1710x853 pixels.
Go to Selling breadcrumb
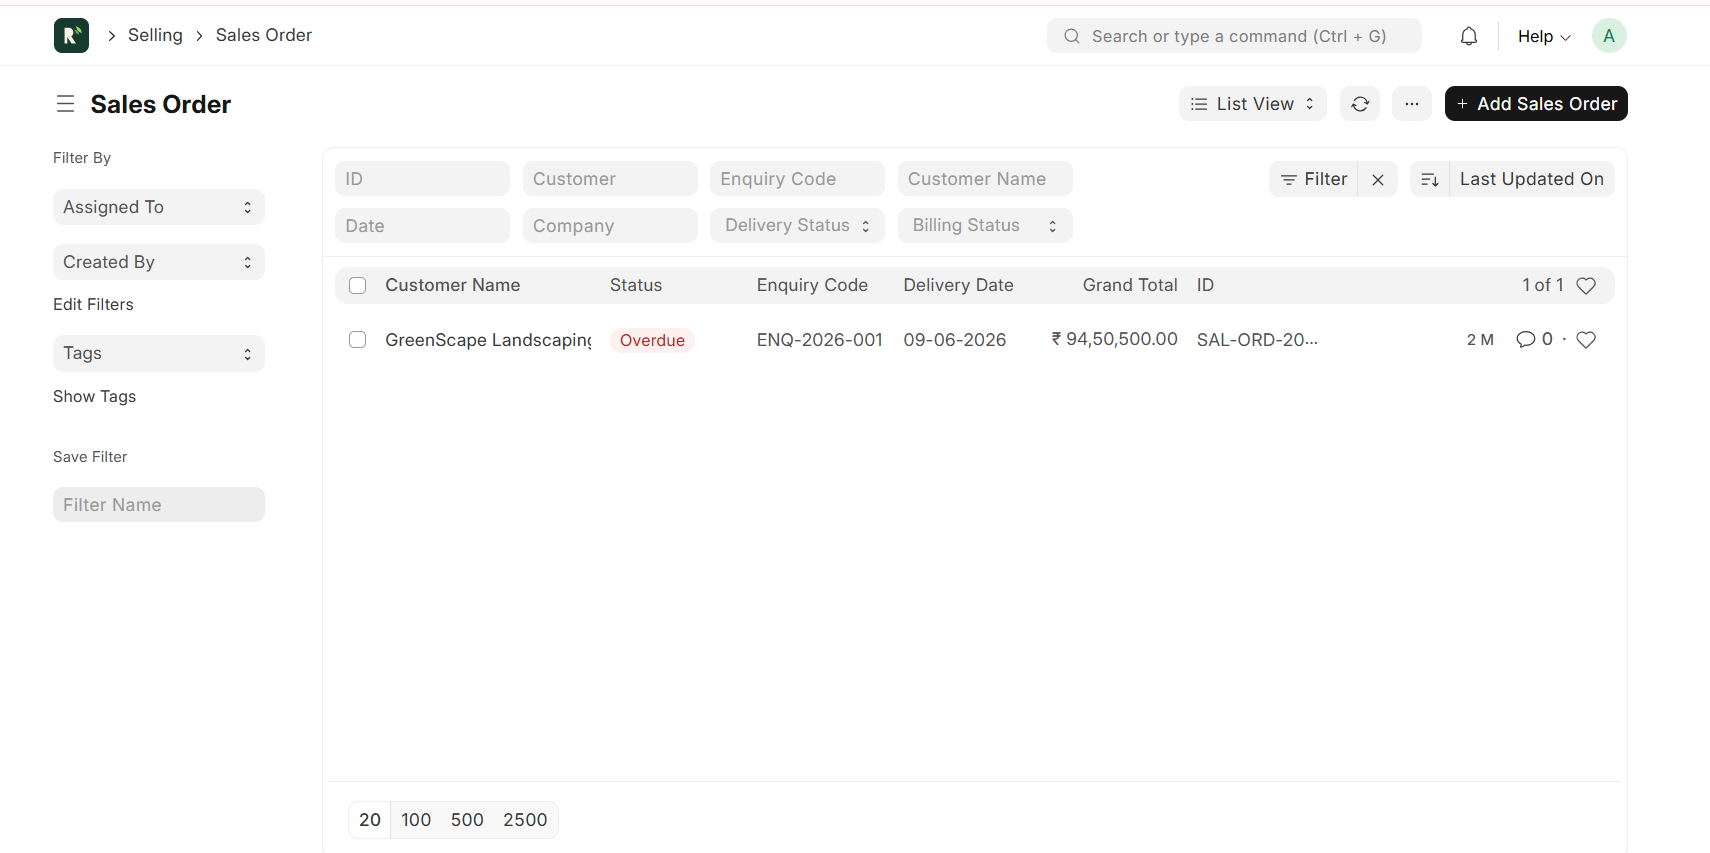(155, 35)
